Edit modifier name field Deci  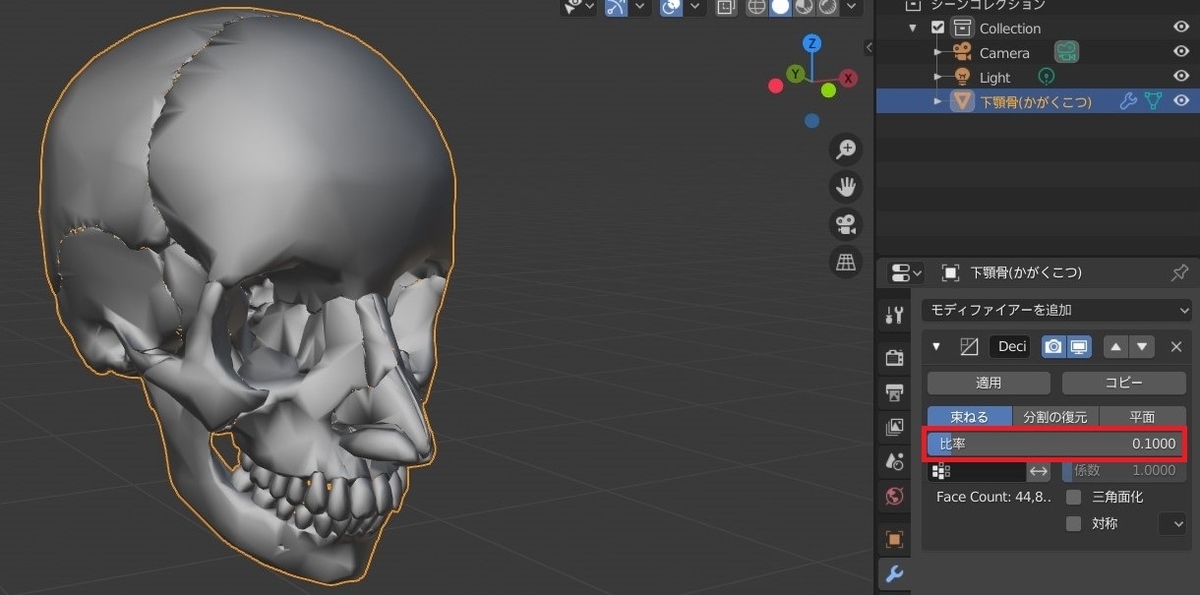[x=1011, y=347]
